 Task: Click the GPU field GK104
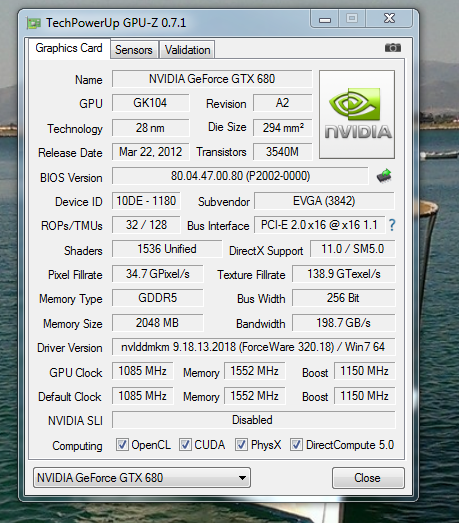[x=150, y=103]
